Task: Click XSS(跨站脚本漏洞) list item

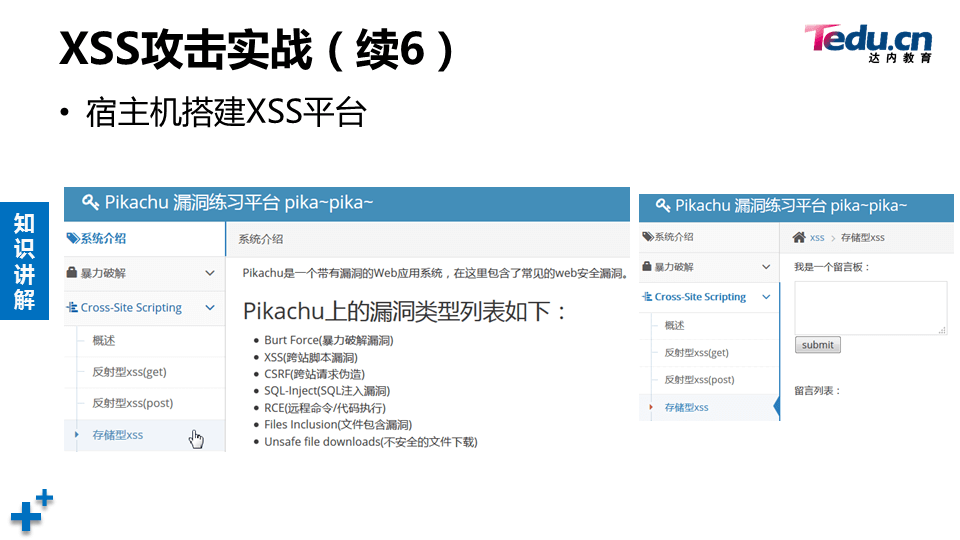Action: click(x=311, y=357)
